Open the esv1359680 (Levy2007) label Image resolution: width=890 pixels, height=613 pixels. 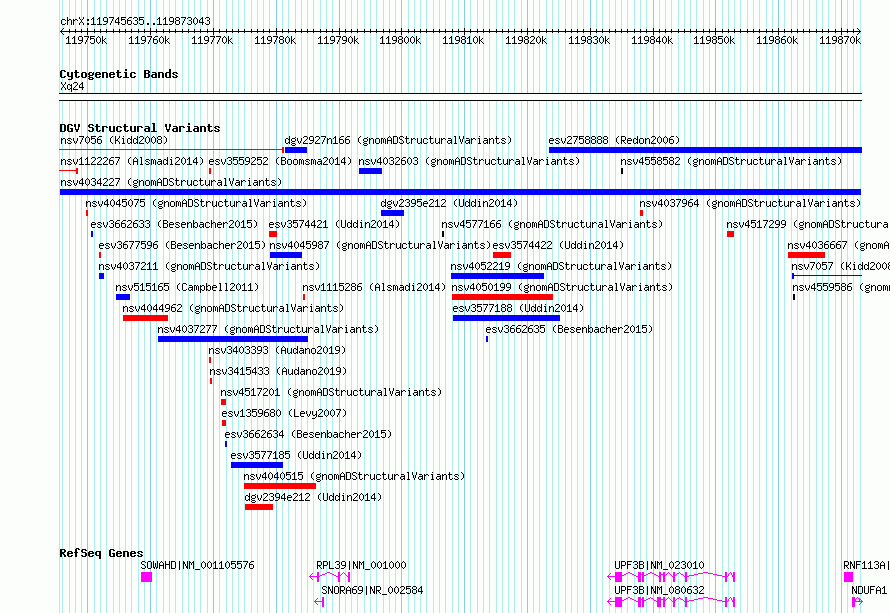point(284,413)
